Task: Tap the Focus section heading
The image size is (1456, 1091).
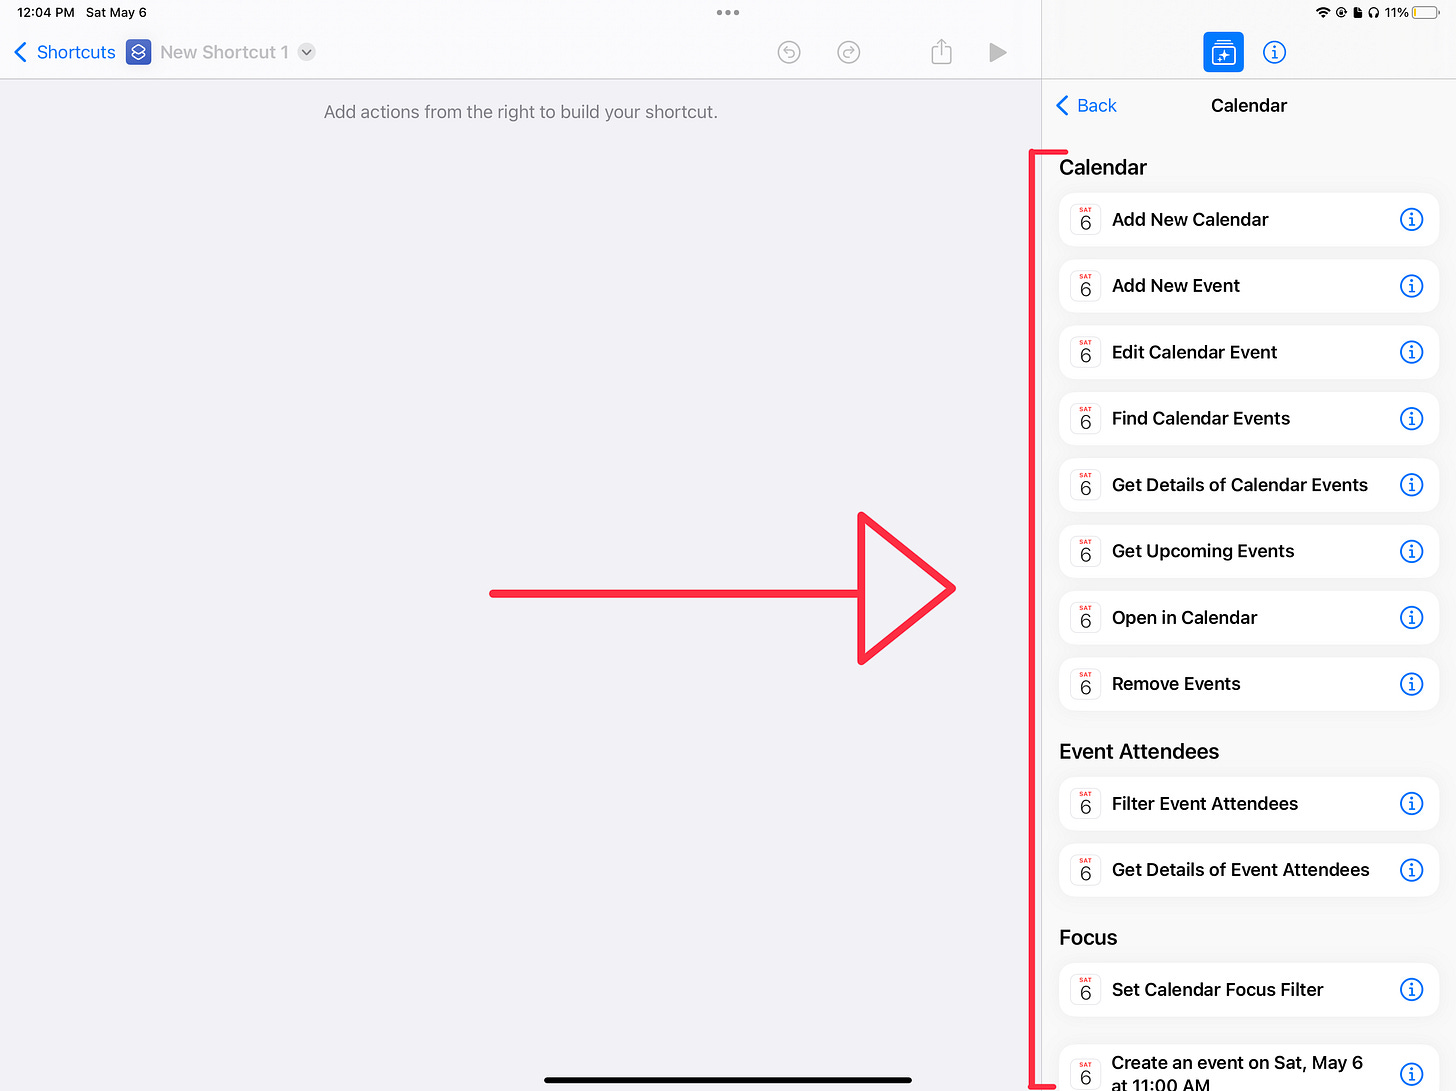Action: (1088, 938)
